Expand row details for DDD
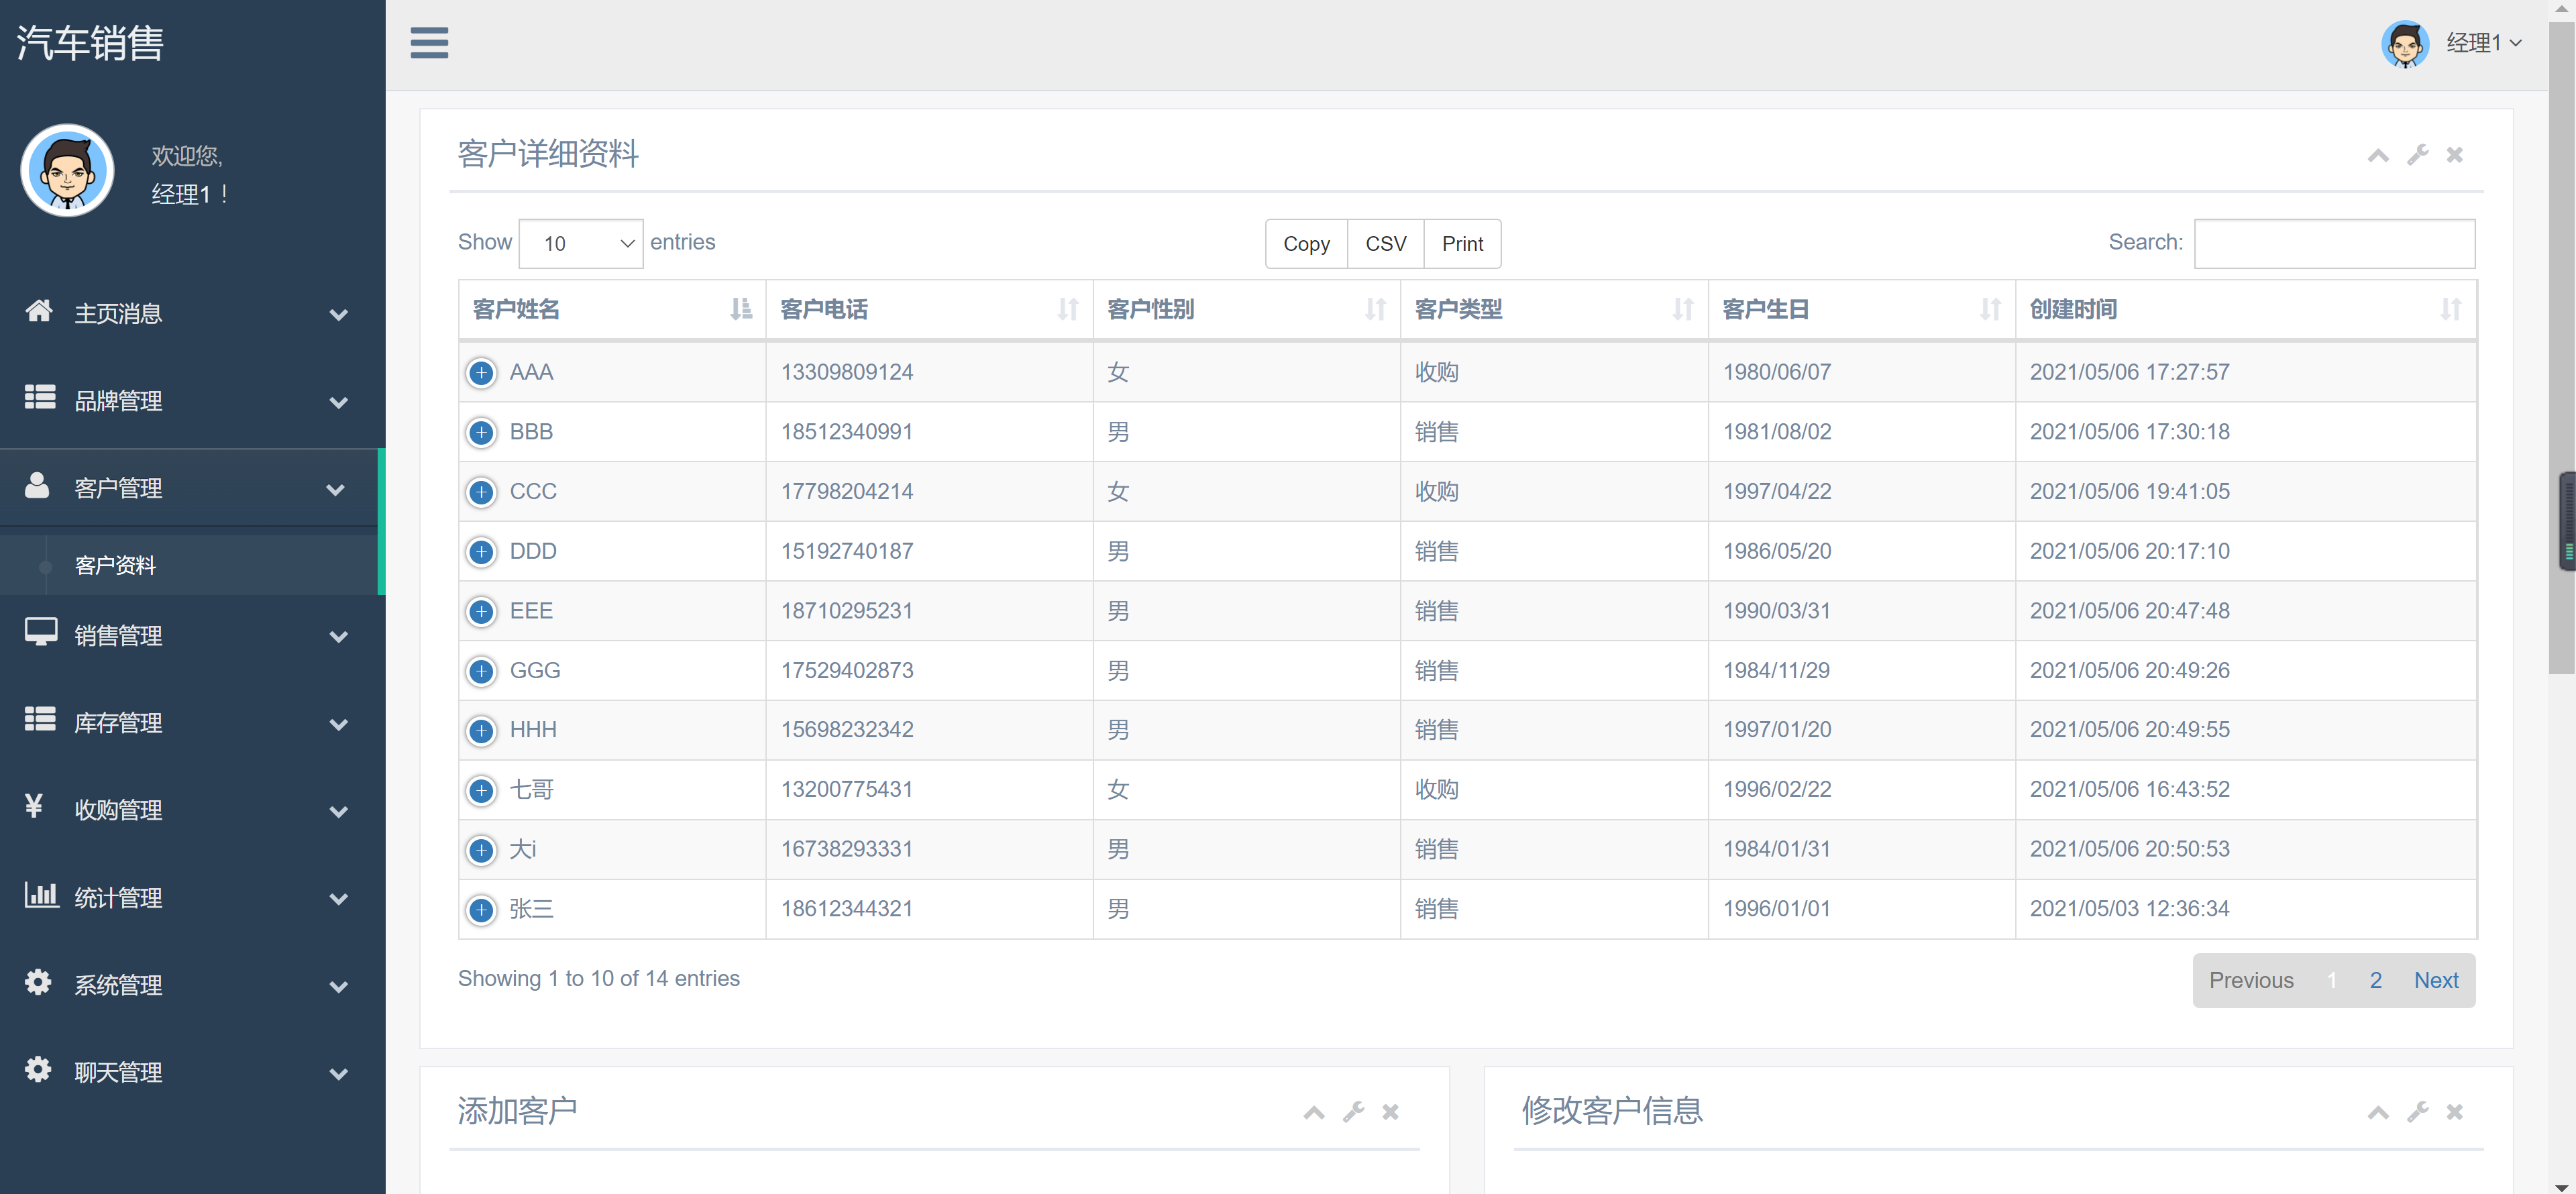 481,552
